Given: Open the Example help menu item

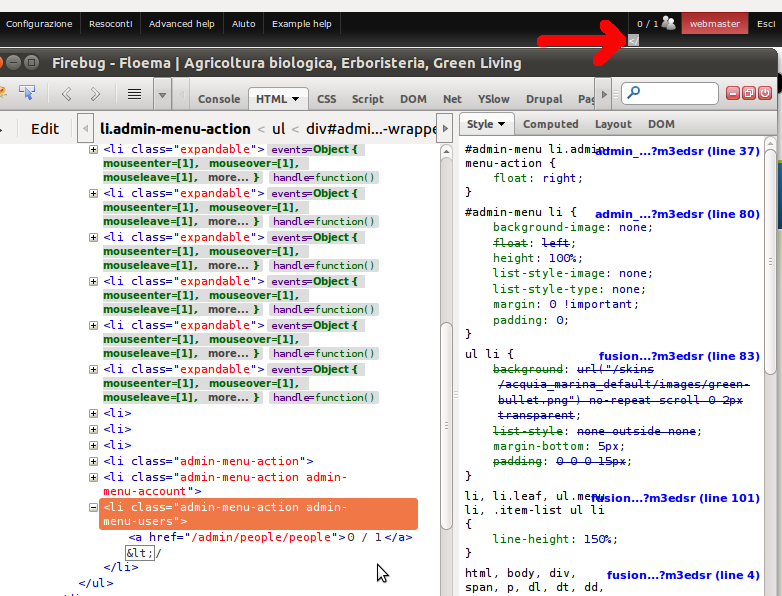Looking at the screenshot, I should click(x=302, y=24).
